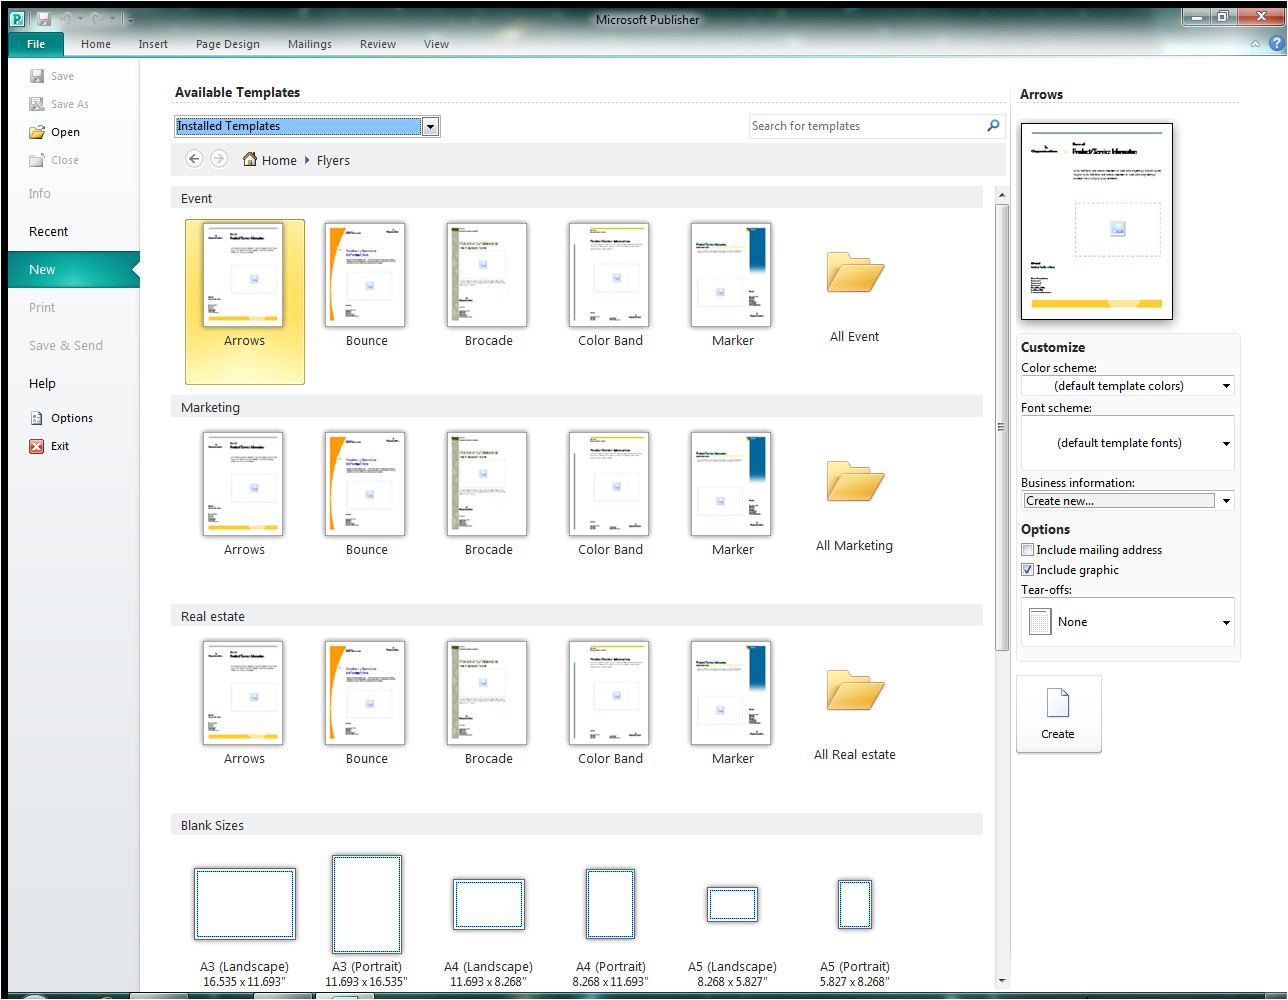Click the search magnifier icon
This screenshot has width=1288, height=1000.
coord(993,126)
